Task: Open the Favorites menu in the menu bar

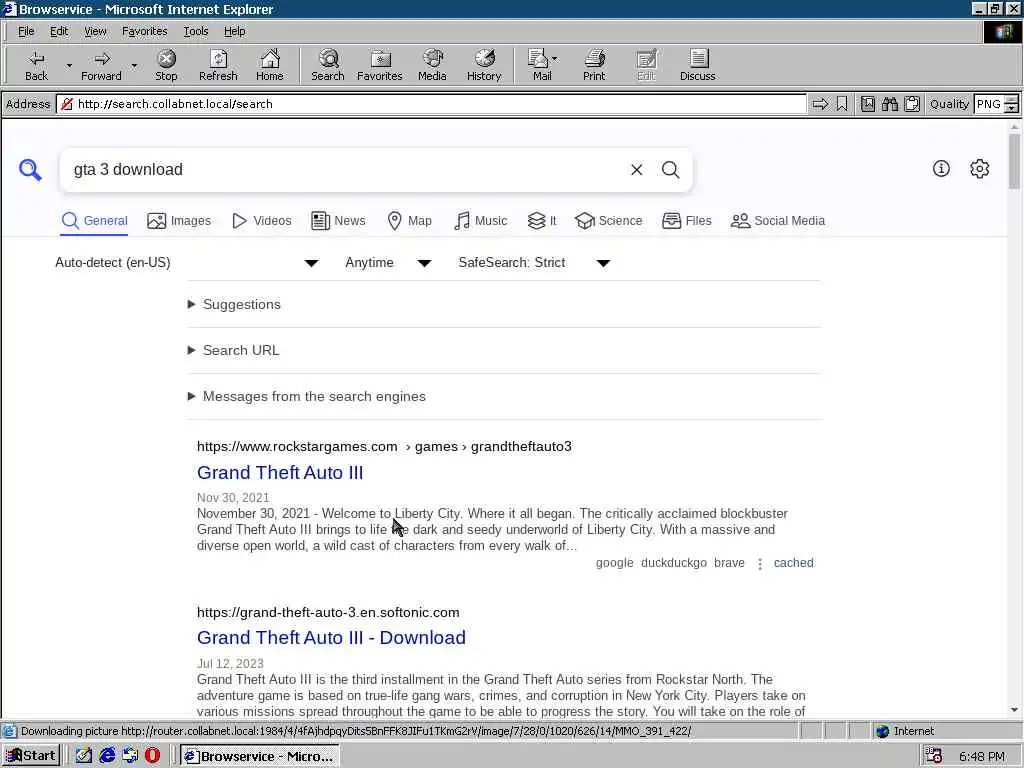Action: coord(144,31)
